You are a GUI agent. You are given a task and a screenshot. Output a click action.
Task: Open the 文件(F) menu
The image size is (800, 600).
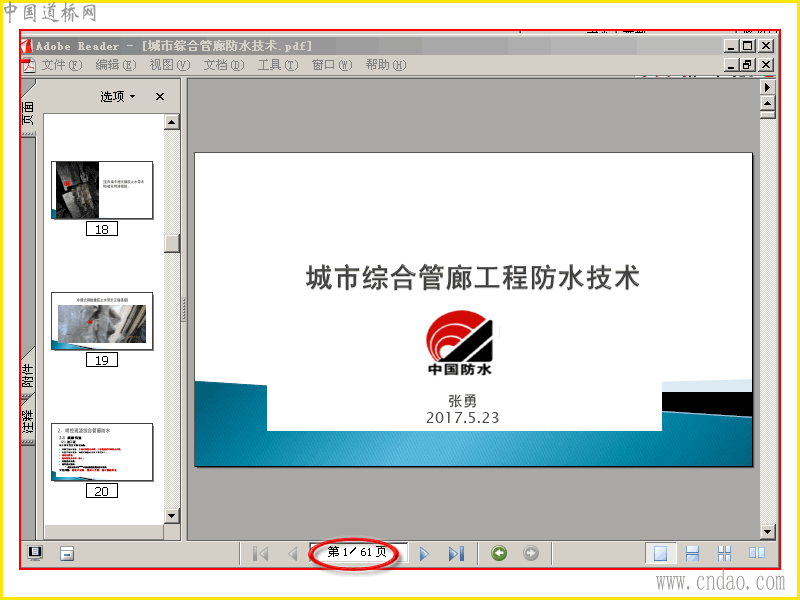62,65
